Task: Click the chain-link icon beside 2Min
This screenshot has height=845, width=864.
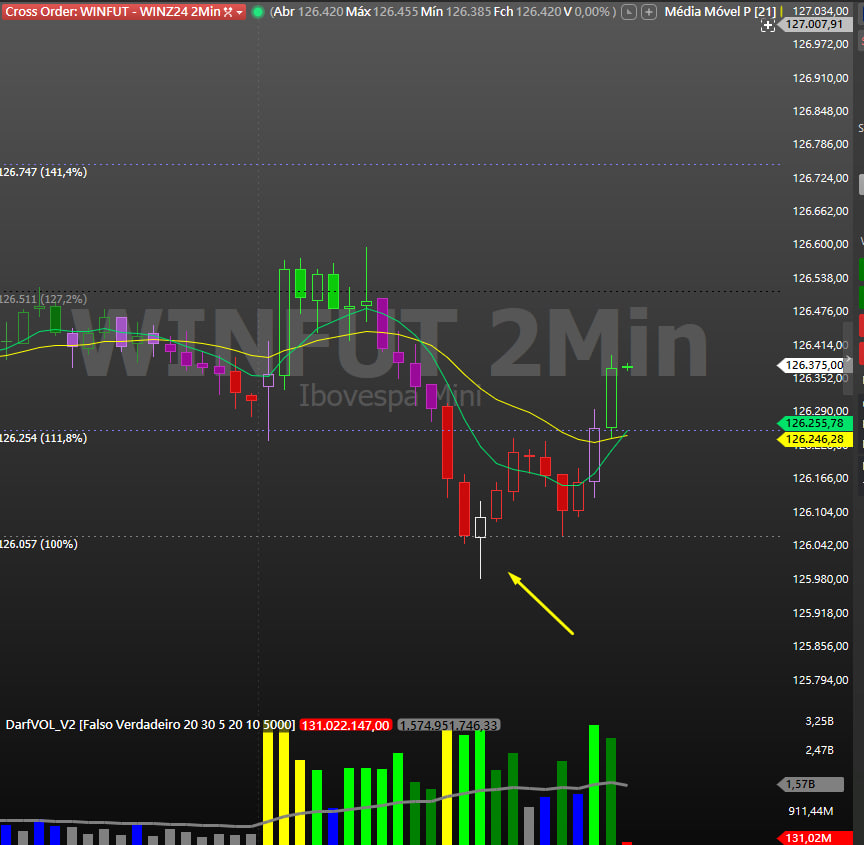Action: [228, 12]
